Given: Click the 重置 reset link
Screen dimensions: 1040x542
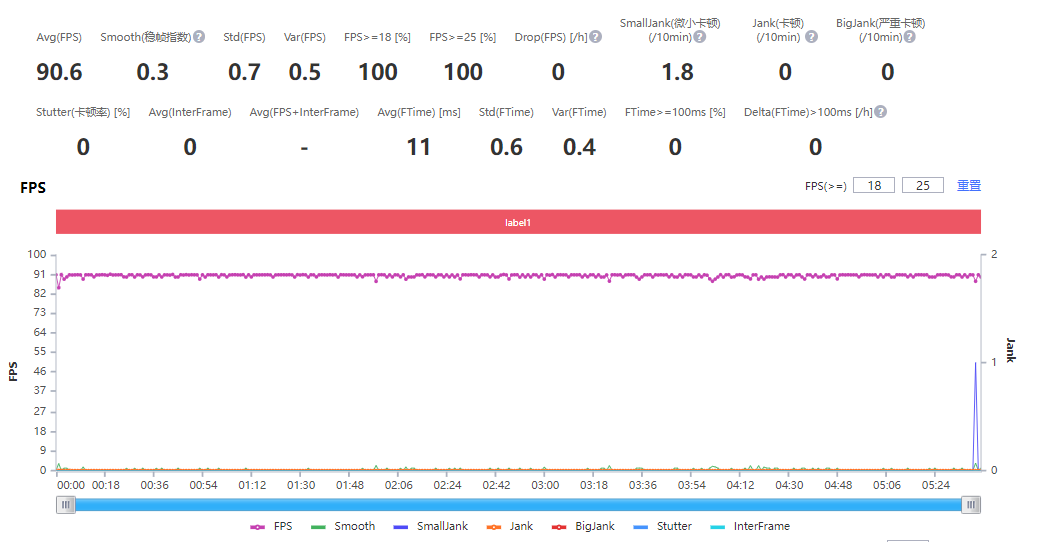Looking at the screenshot, I should click(x=969, y=186).
